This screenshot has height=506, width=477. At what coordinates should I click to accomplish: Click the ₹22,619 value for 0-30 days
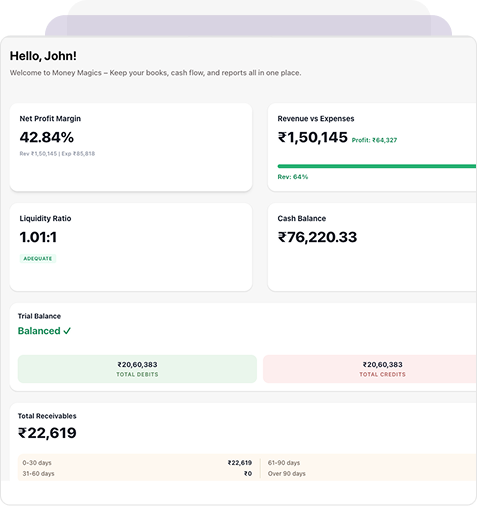(x=240, y=463)
